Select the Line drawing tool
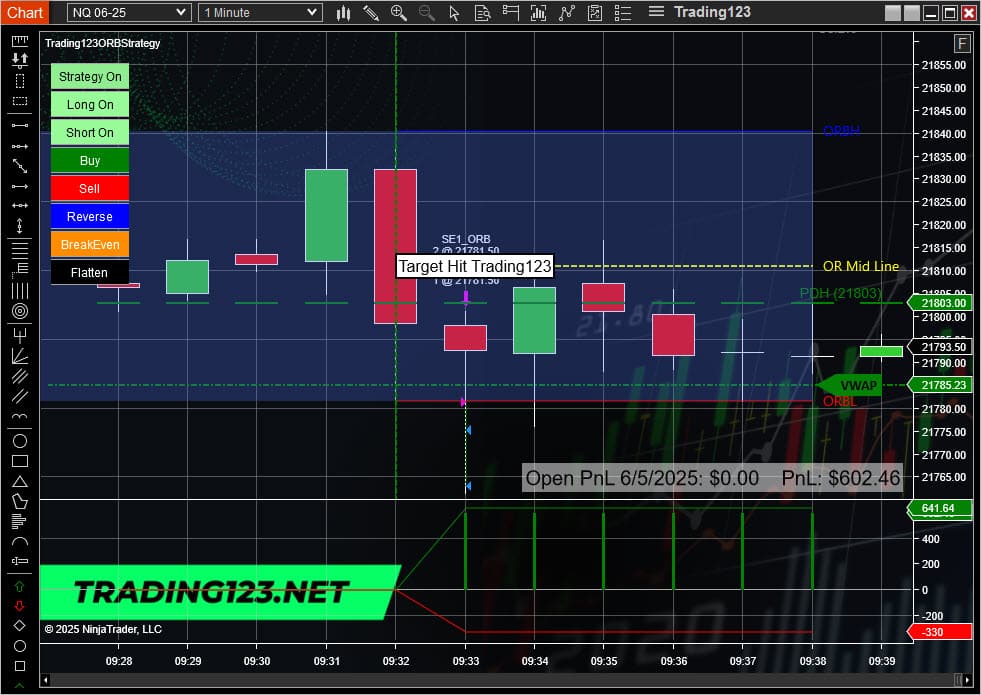Image resolution: width=981 pixels, height=695 pixels. [x=20, y=125]
